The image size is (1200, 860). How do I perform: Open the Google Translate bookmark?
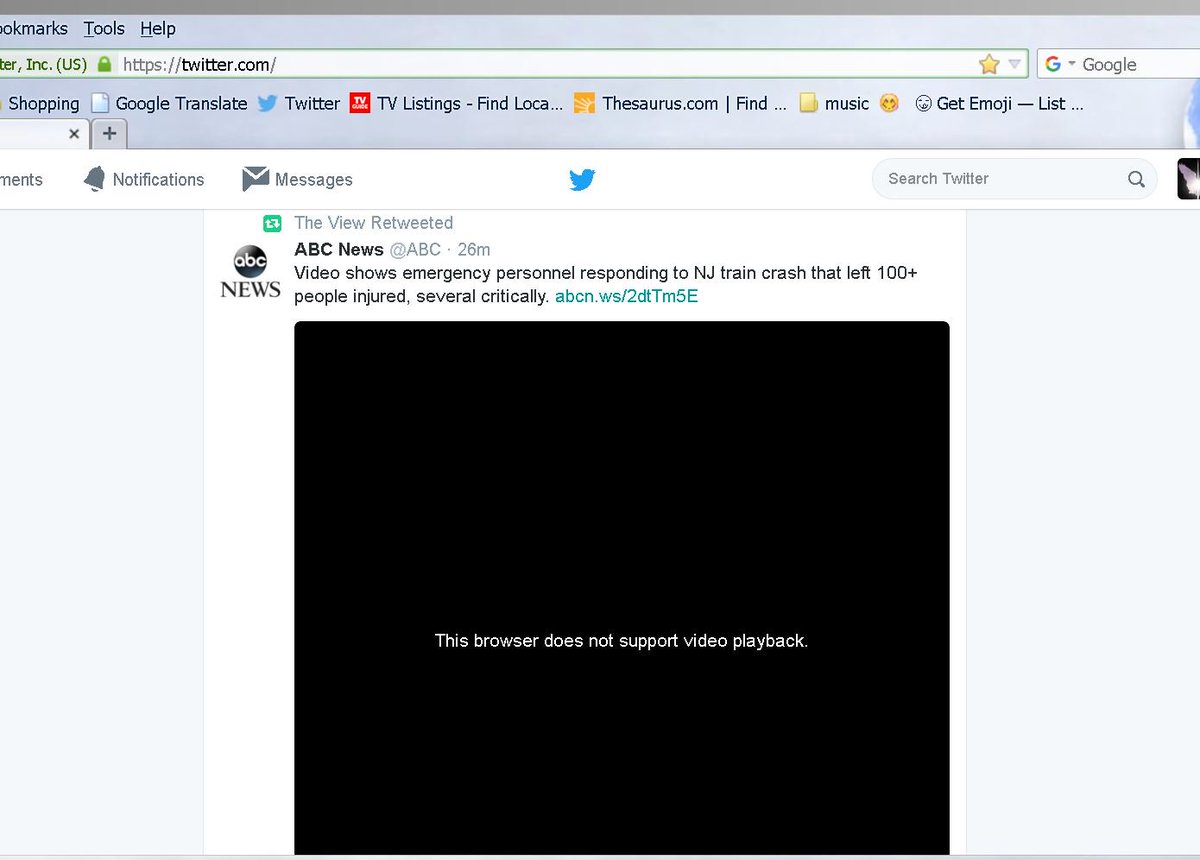coord(169,103)
